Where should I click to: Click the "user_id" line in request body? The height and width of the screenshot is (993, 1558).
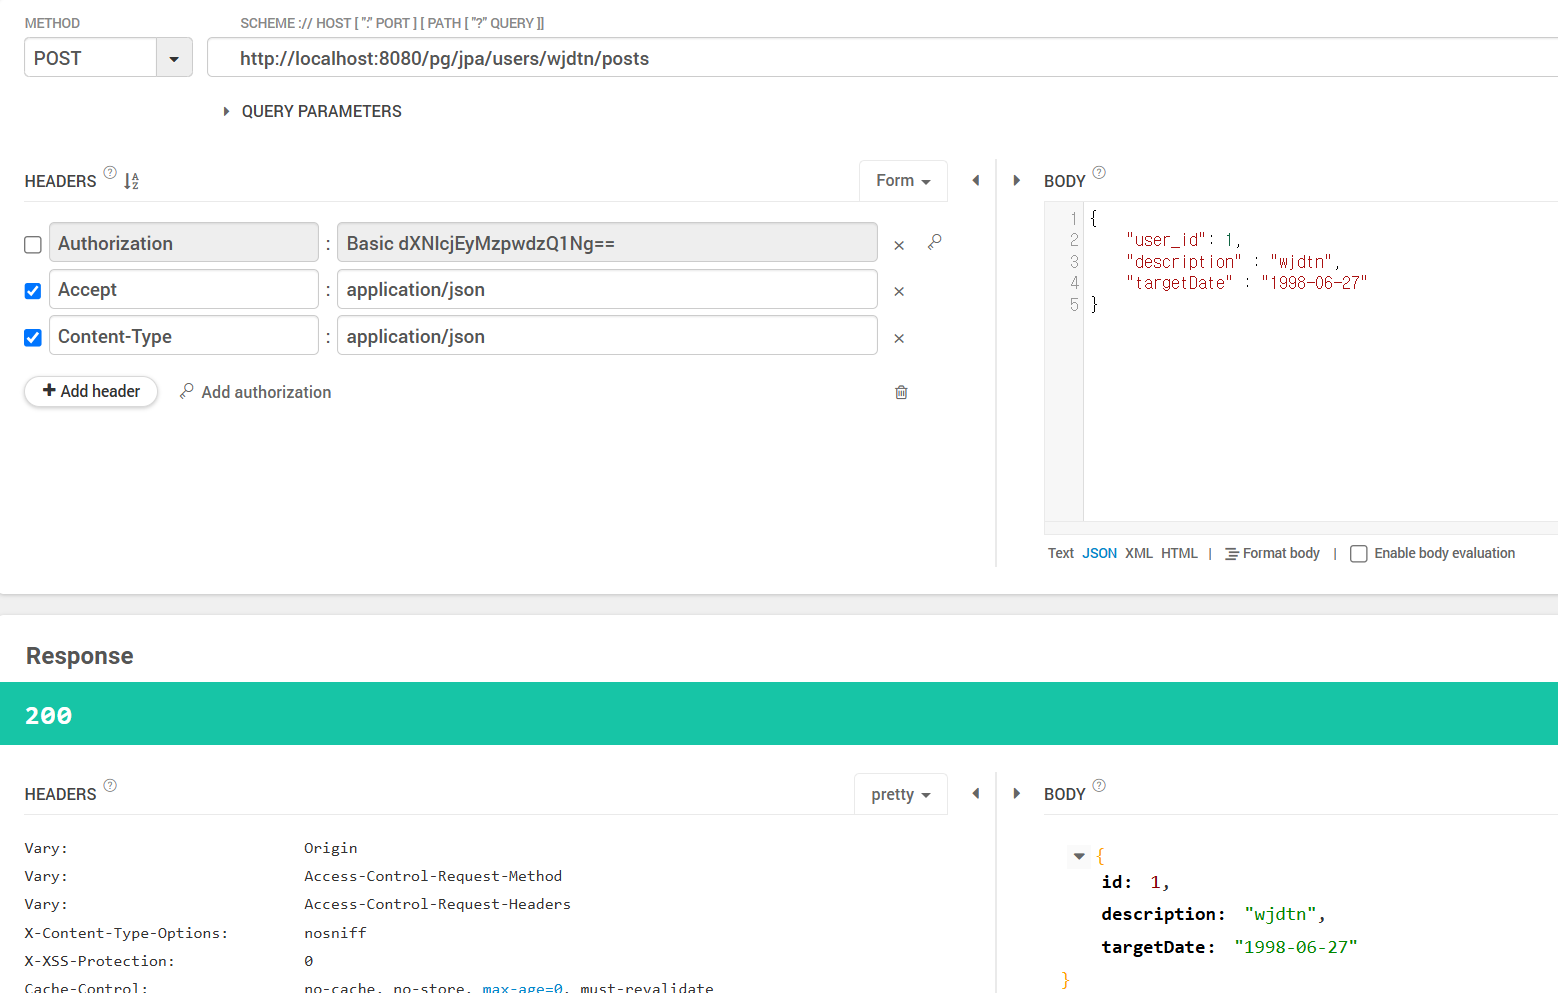coord(1184,240)
